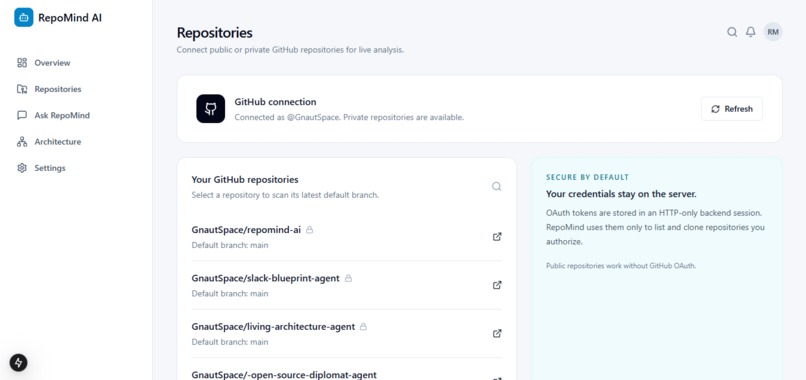Click the Repositories page heading
806x380 pixels.
click(214, 32)
